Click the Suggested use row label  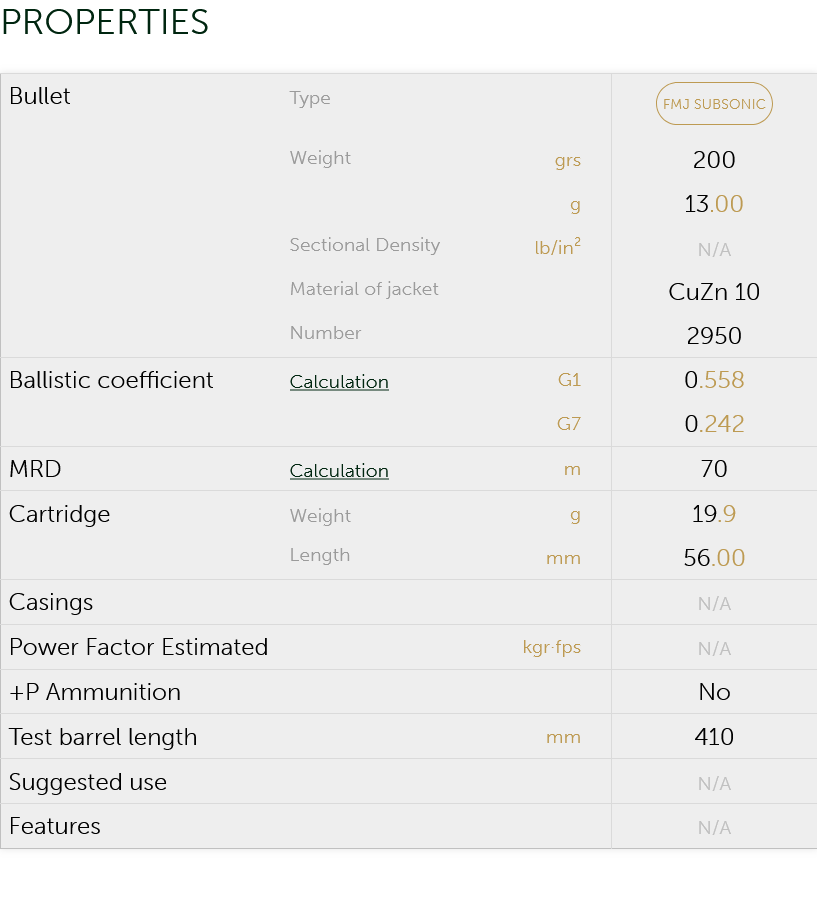point(88,782)
